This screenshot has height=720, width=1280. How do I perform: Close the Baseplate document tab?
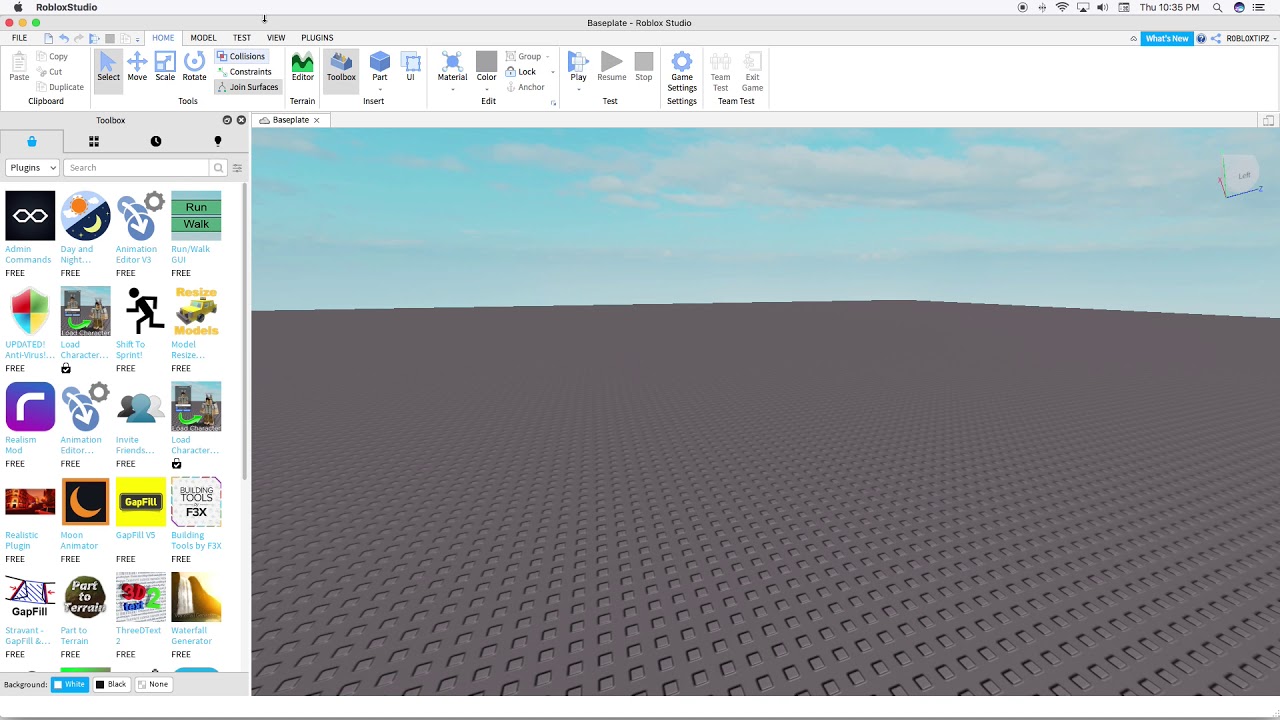(x=317, y=120)
